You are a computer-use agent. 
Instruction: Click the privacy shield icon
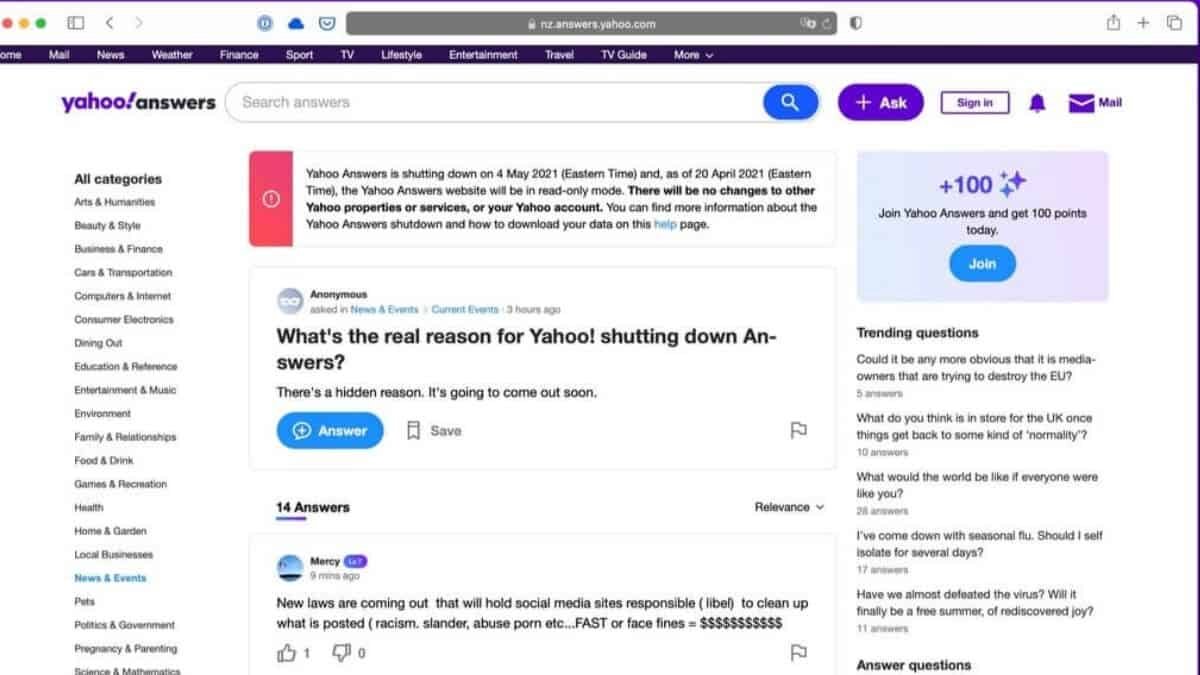856,23
